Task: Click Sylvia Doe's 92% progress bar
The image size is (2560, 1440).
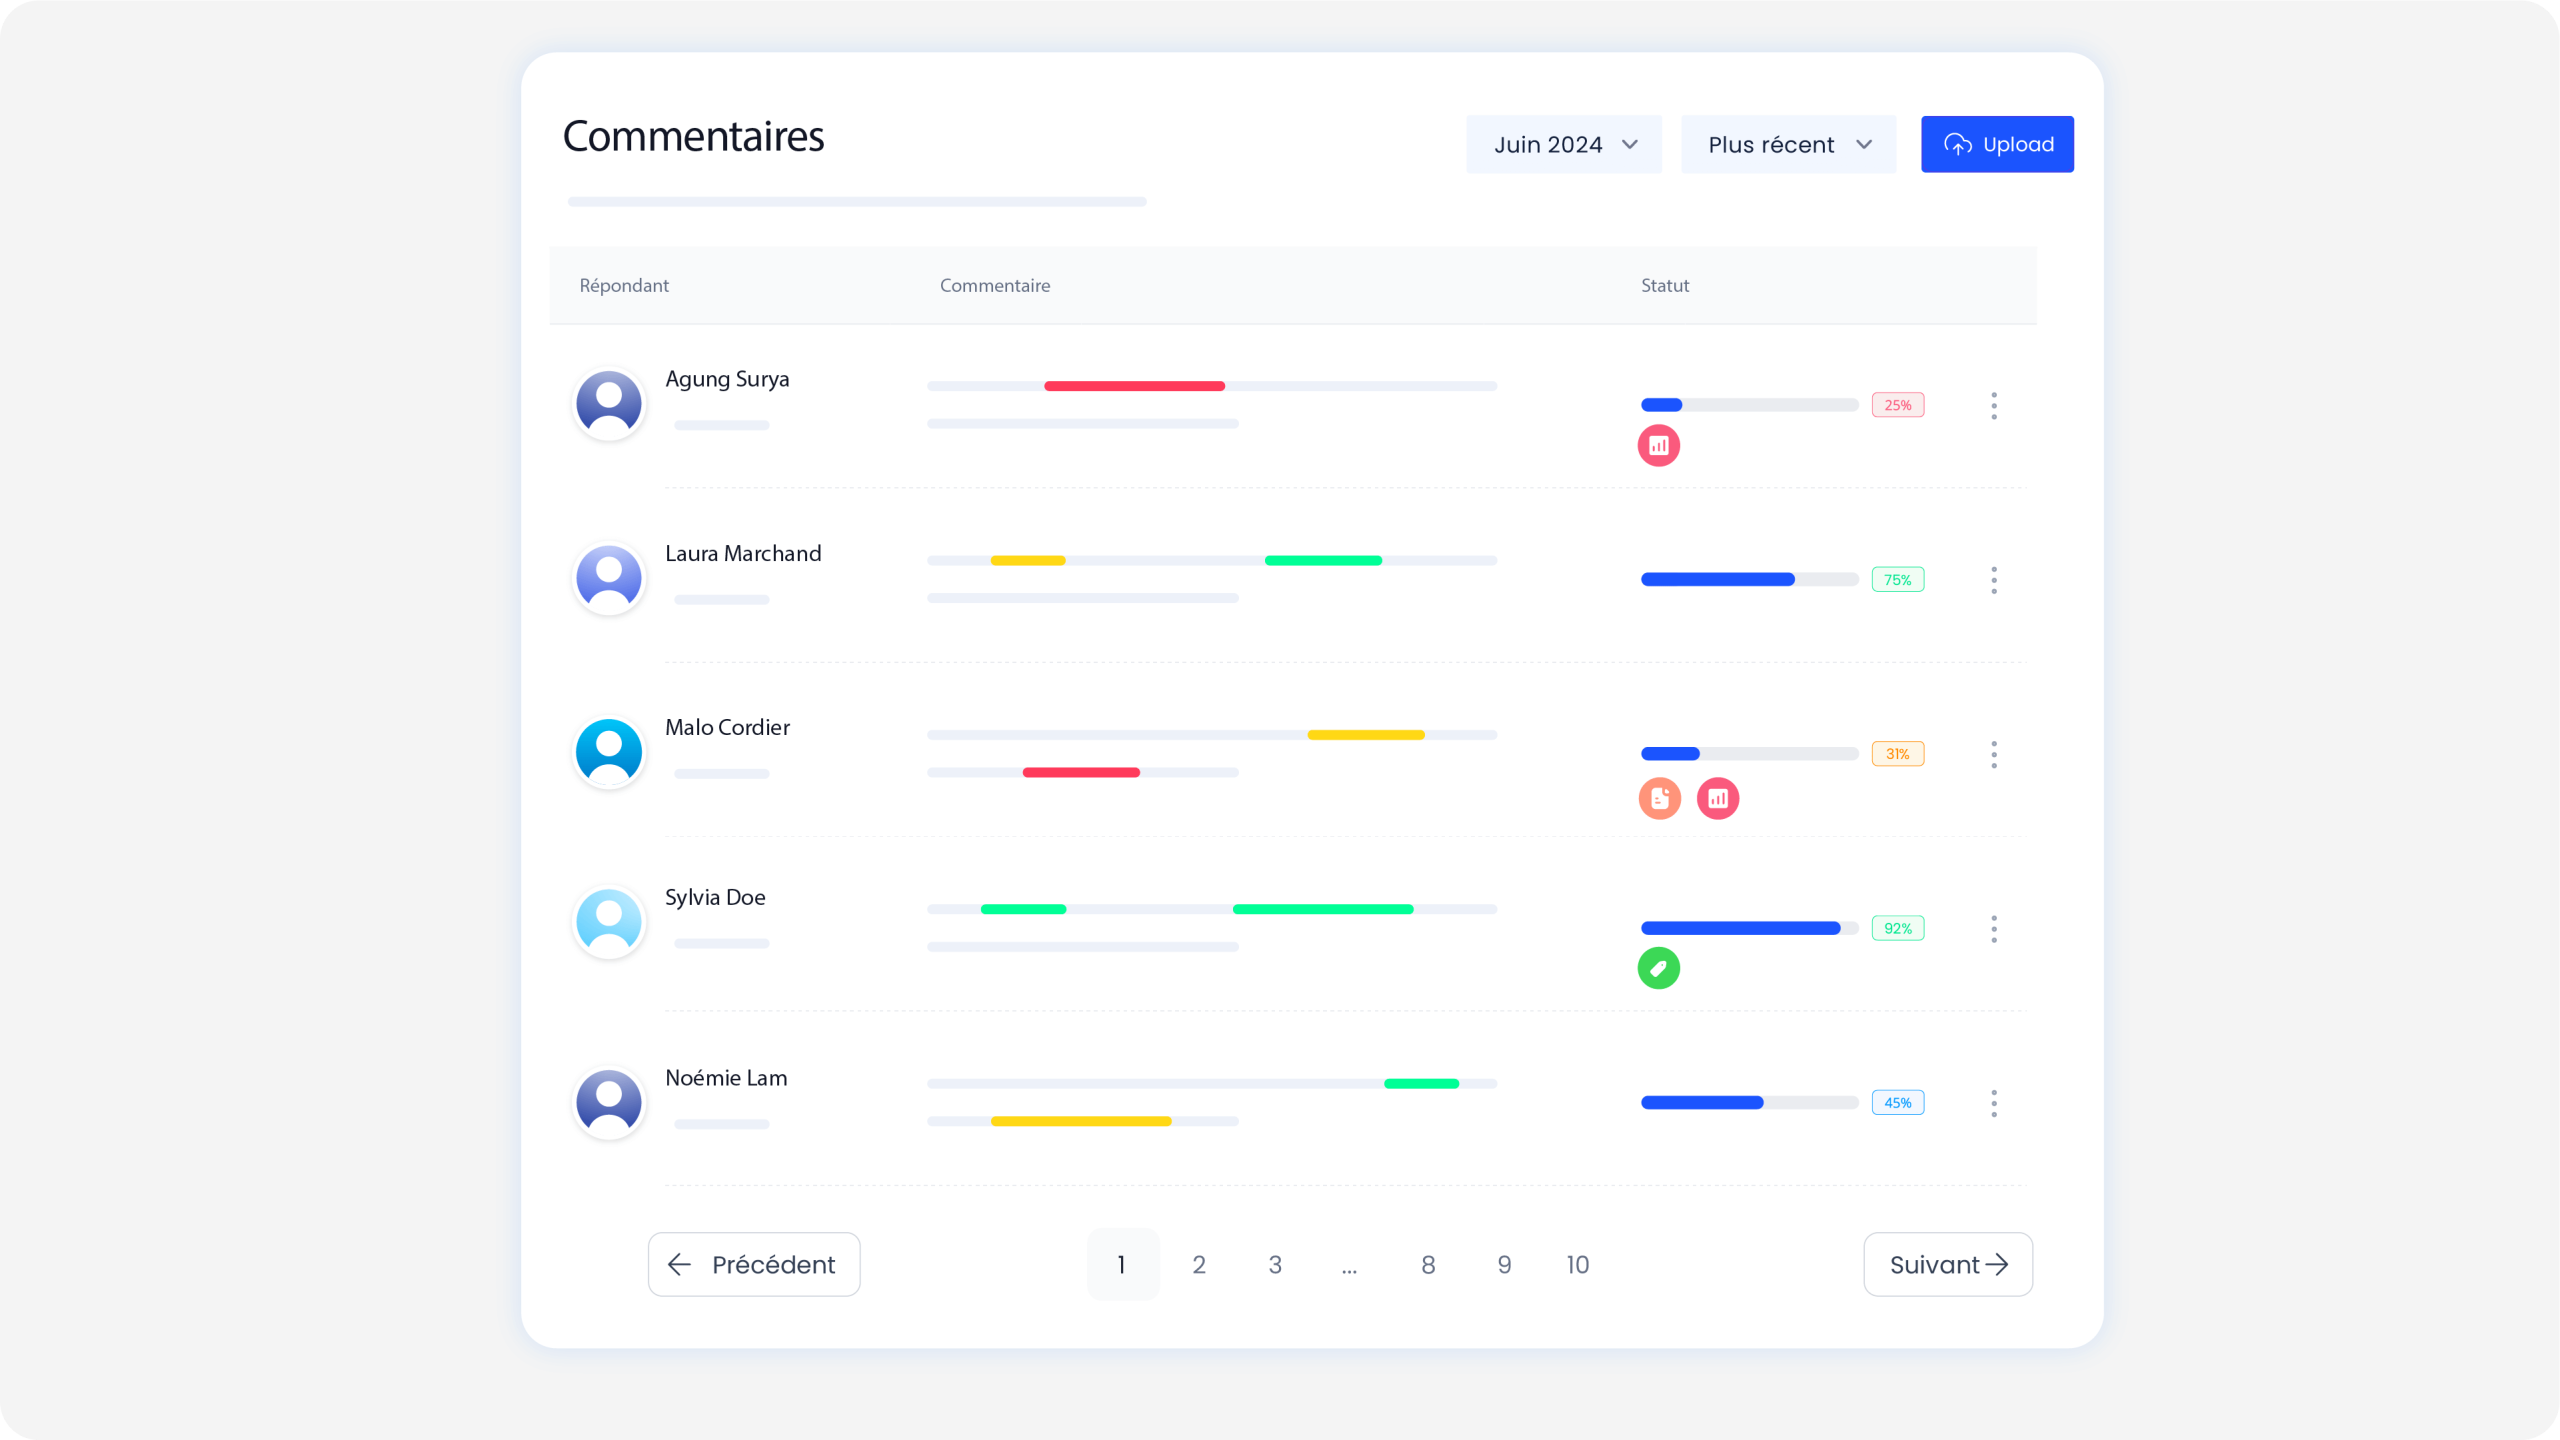Action: [1749, 928]
